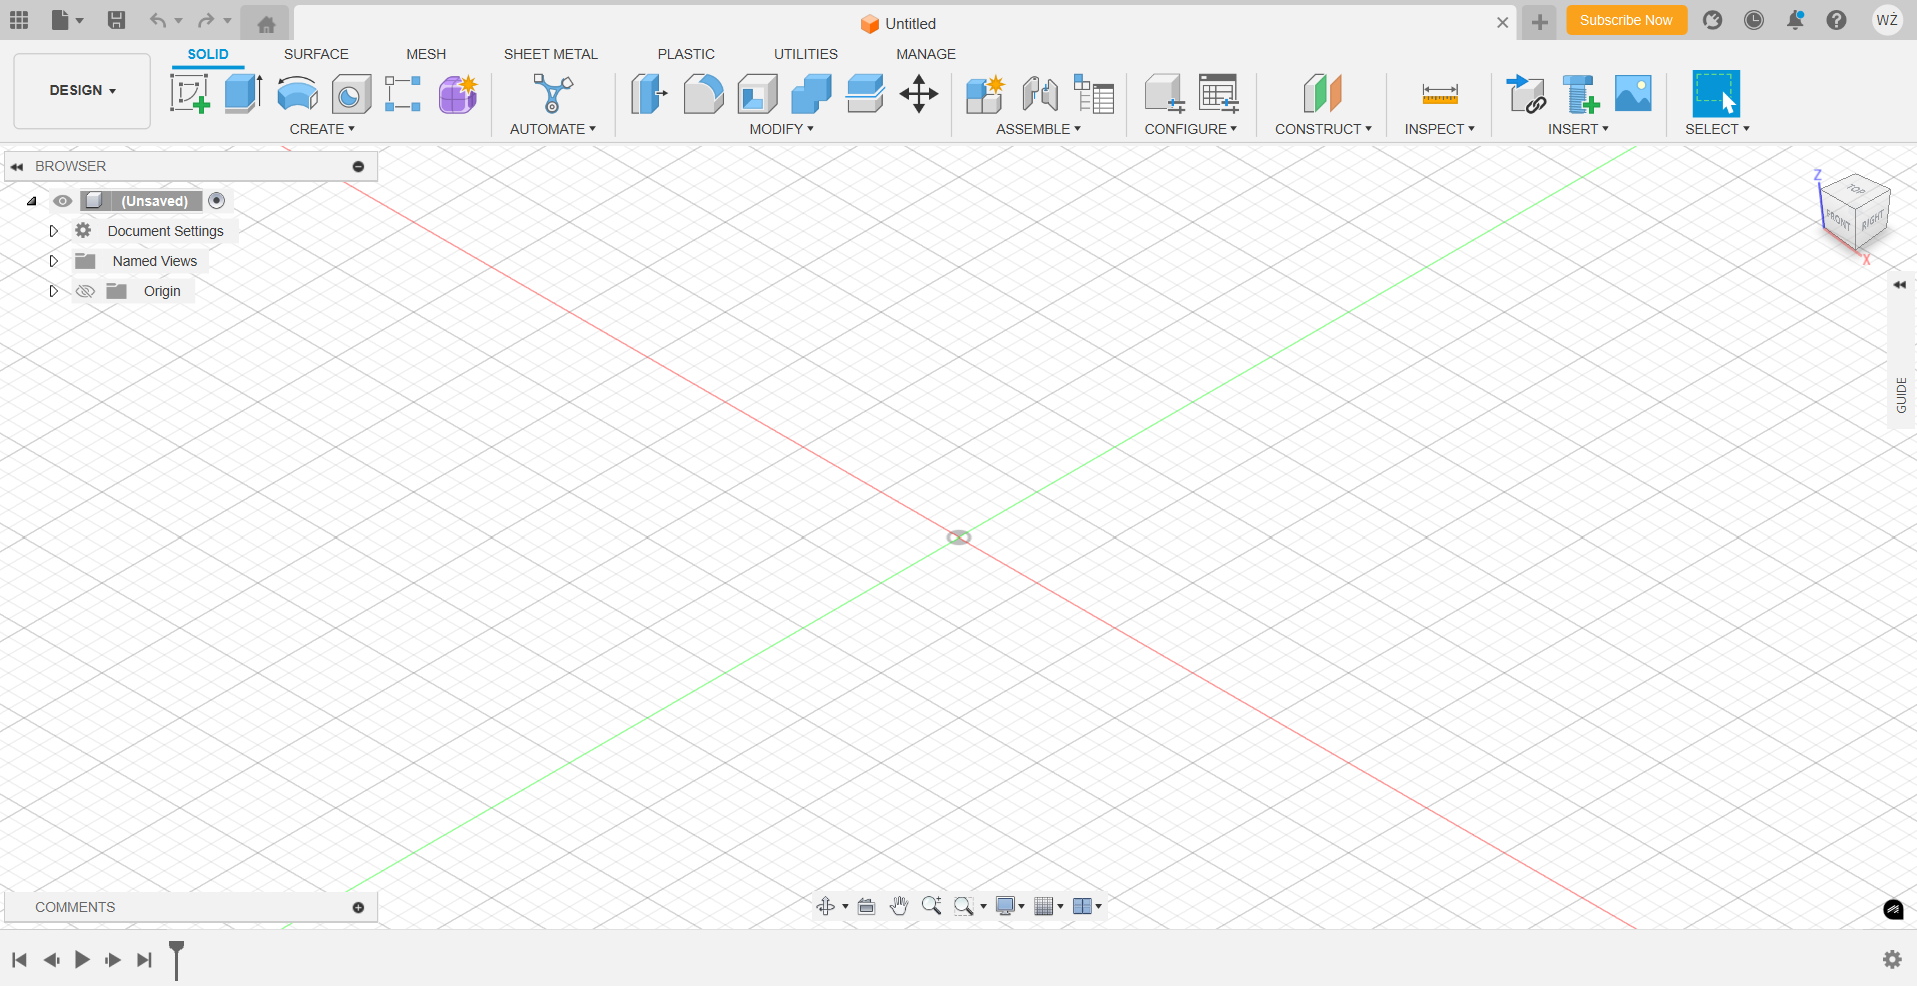This screenshot has height=986, width=1917.
Task: Open the Data Panel grid icon
Action: click(19, 20)
